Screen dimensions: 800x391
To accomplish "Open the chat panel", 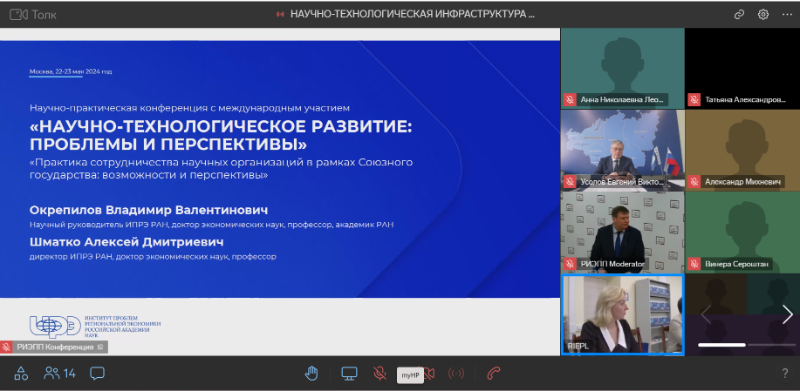I will click(97, 373).
